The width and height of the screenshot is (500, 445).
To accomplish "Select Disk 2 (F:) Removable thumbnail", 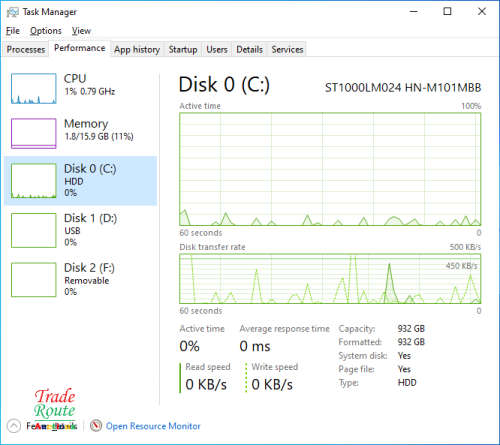I will [34, 280].
